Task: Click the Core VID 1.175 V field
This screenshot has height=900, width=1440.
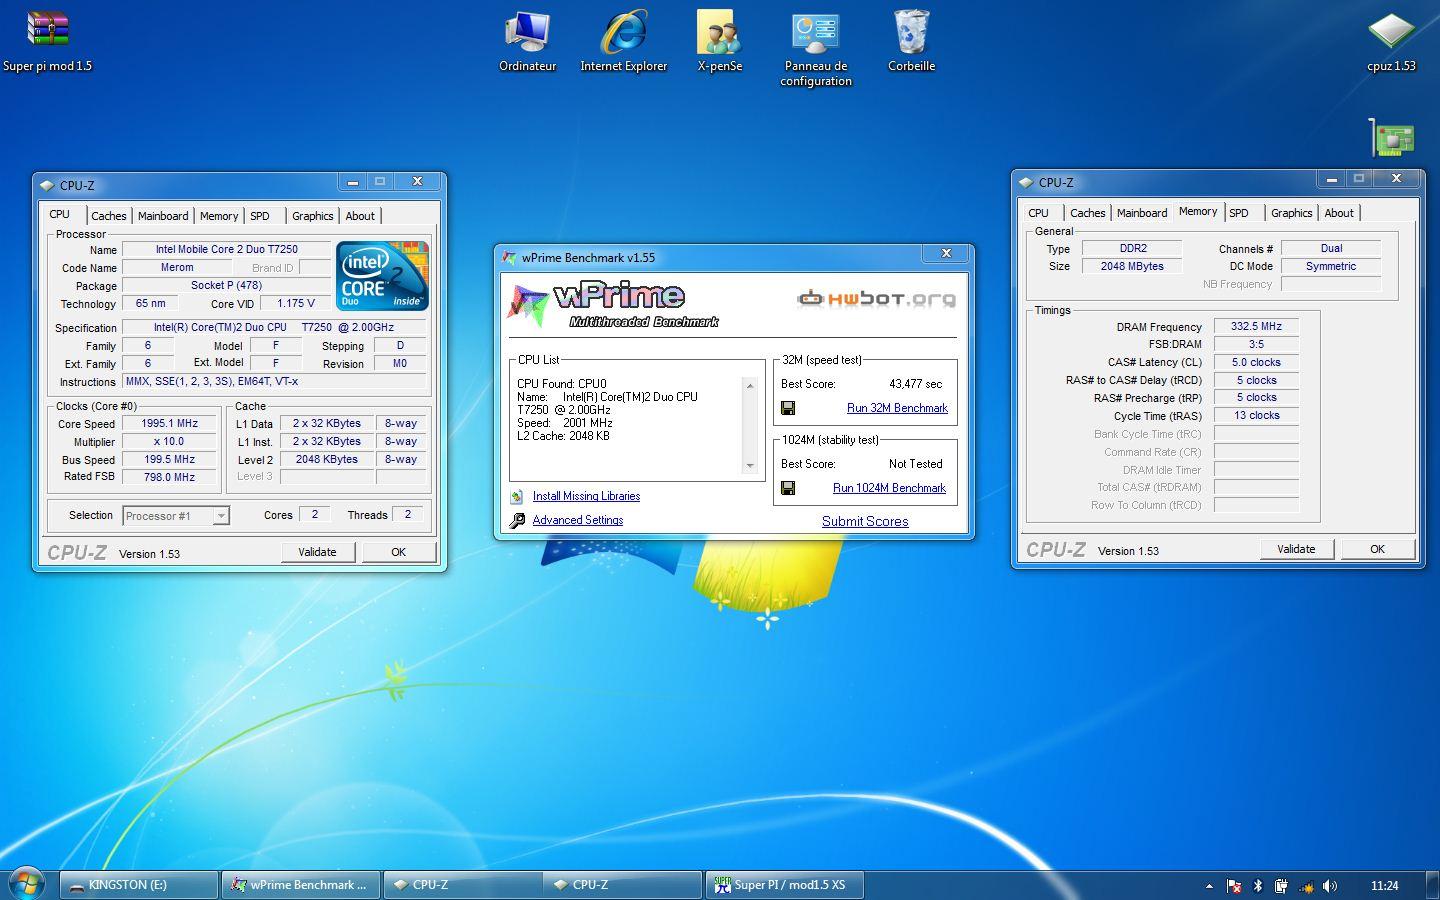Action: [295, 303]
